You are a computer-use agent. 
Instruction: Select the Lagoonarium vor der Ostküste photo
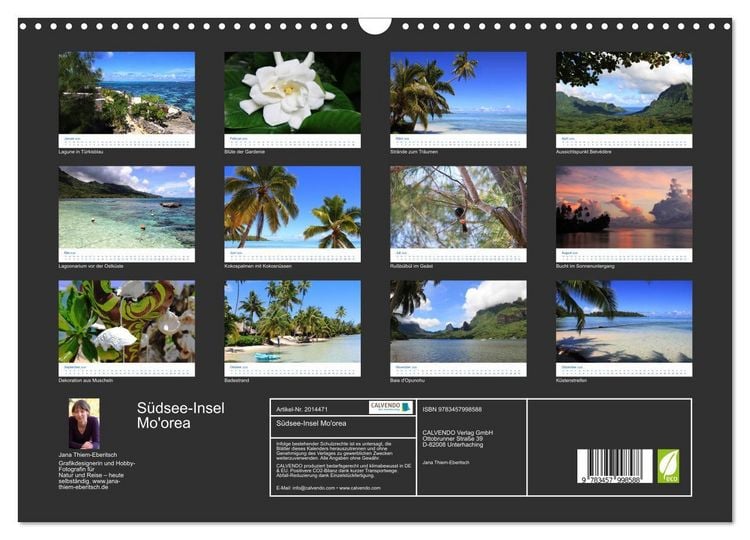127,207
